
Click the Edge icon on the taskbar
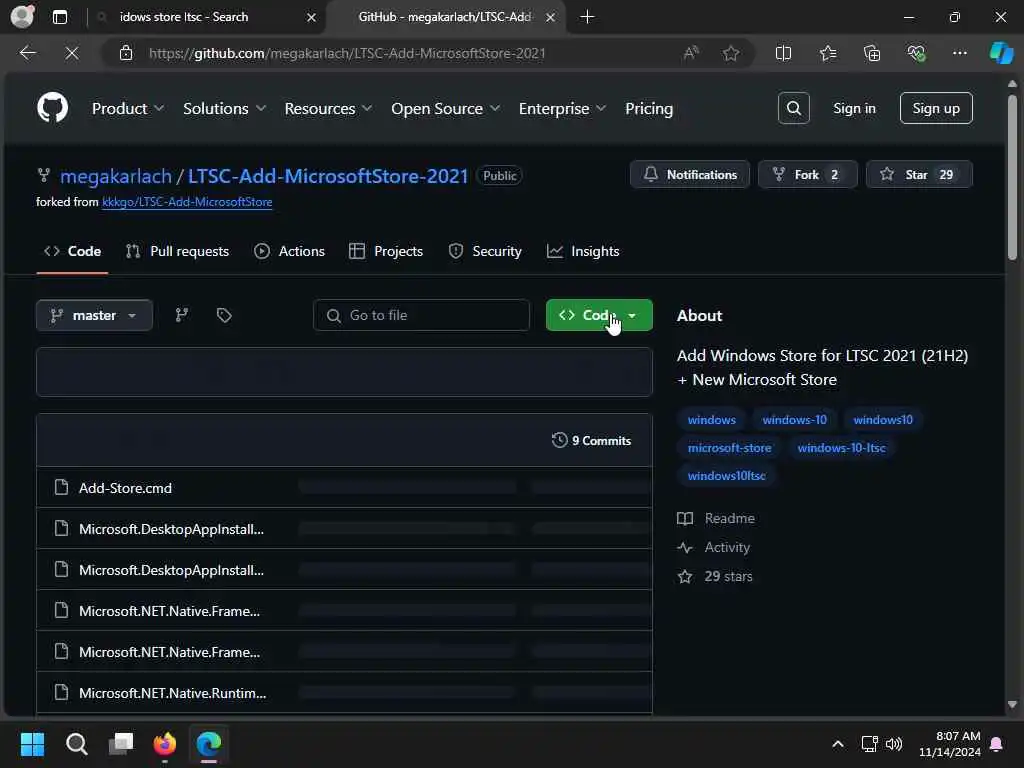tap(209, 744)
